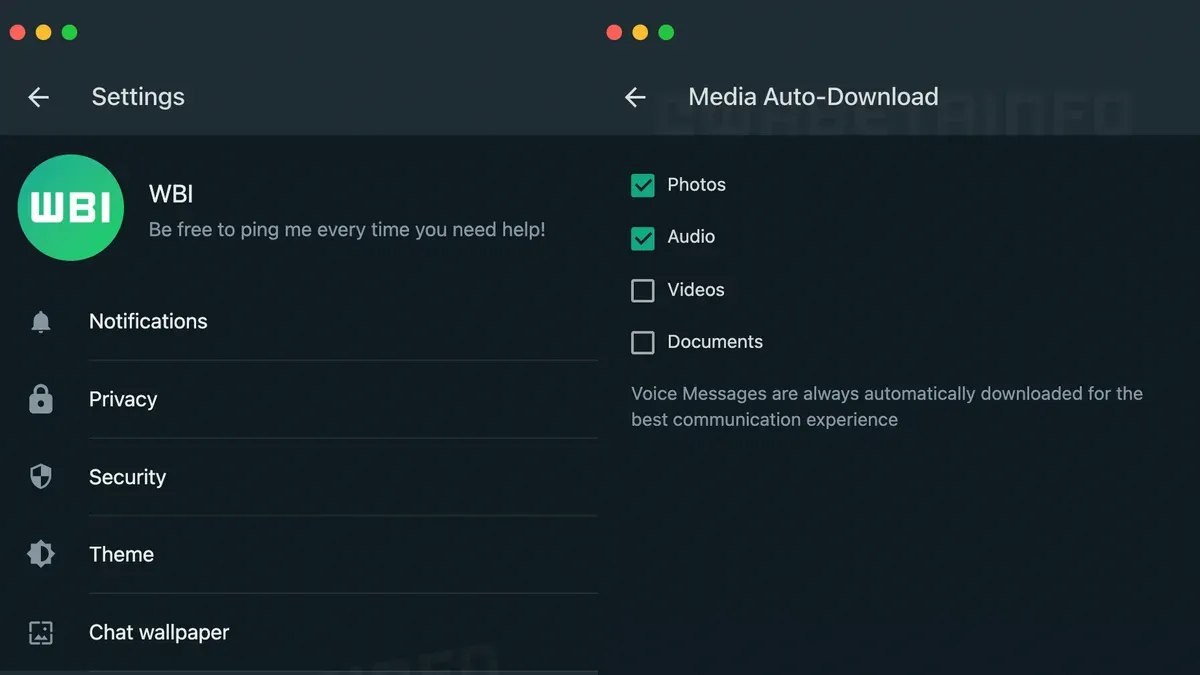This screenshot has height=675, width=1200.
Task: Close the Settings window with red button
Action: [17, 32]
